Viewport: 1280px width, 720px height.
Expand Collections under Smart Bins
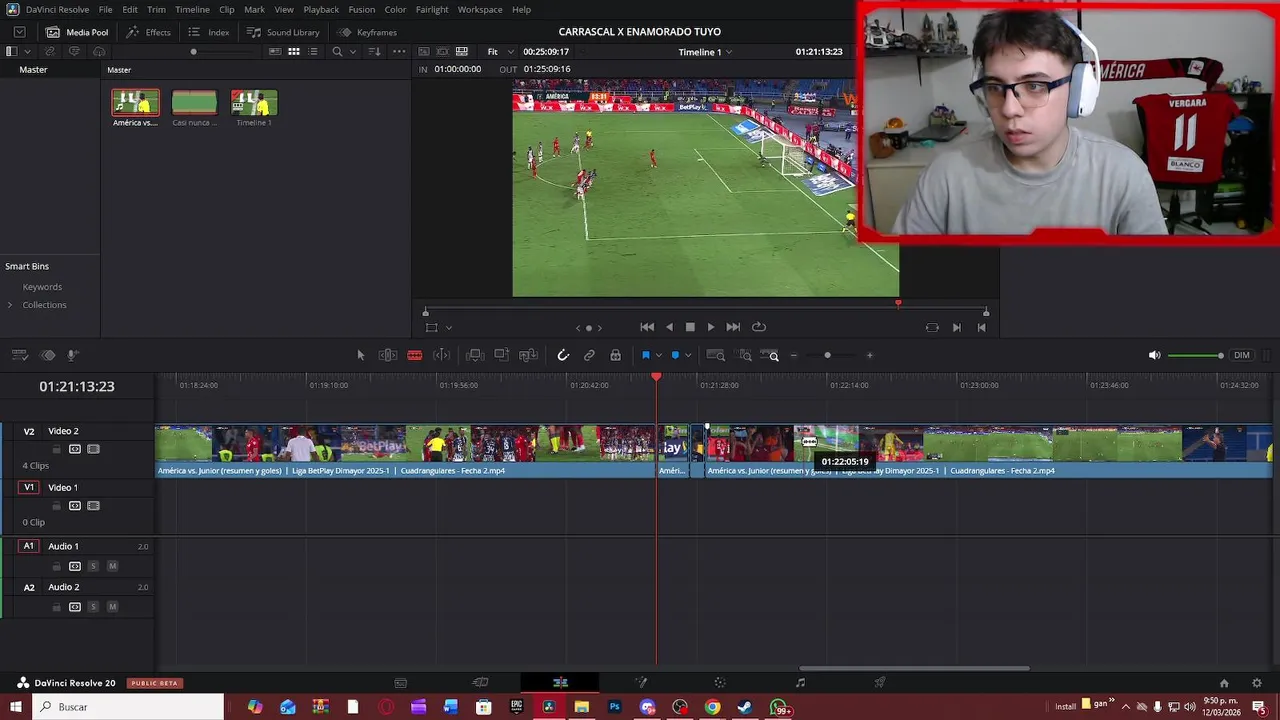click(x=10, y=305)
